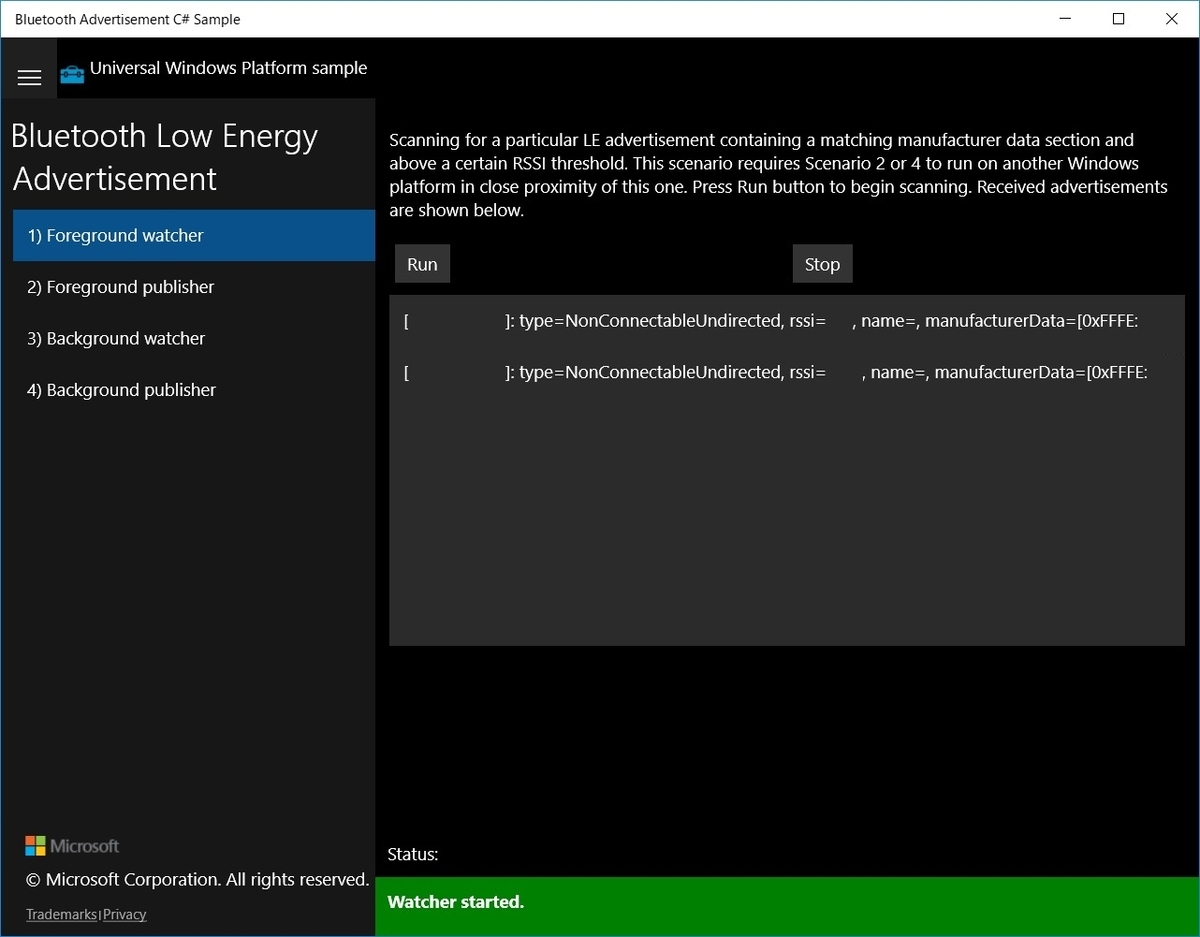Click Microsoft Corporation copyright text
The height and width of the screenshot is (937, 1200).
197,880
